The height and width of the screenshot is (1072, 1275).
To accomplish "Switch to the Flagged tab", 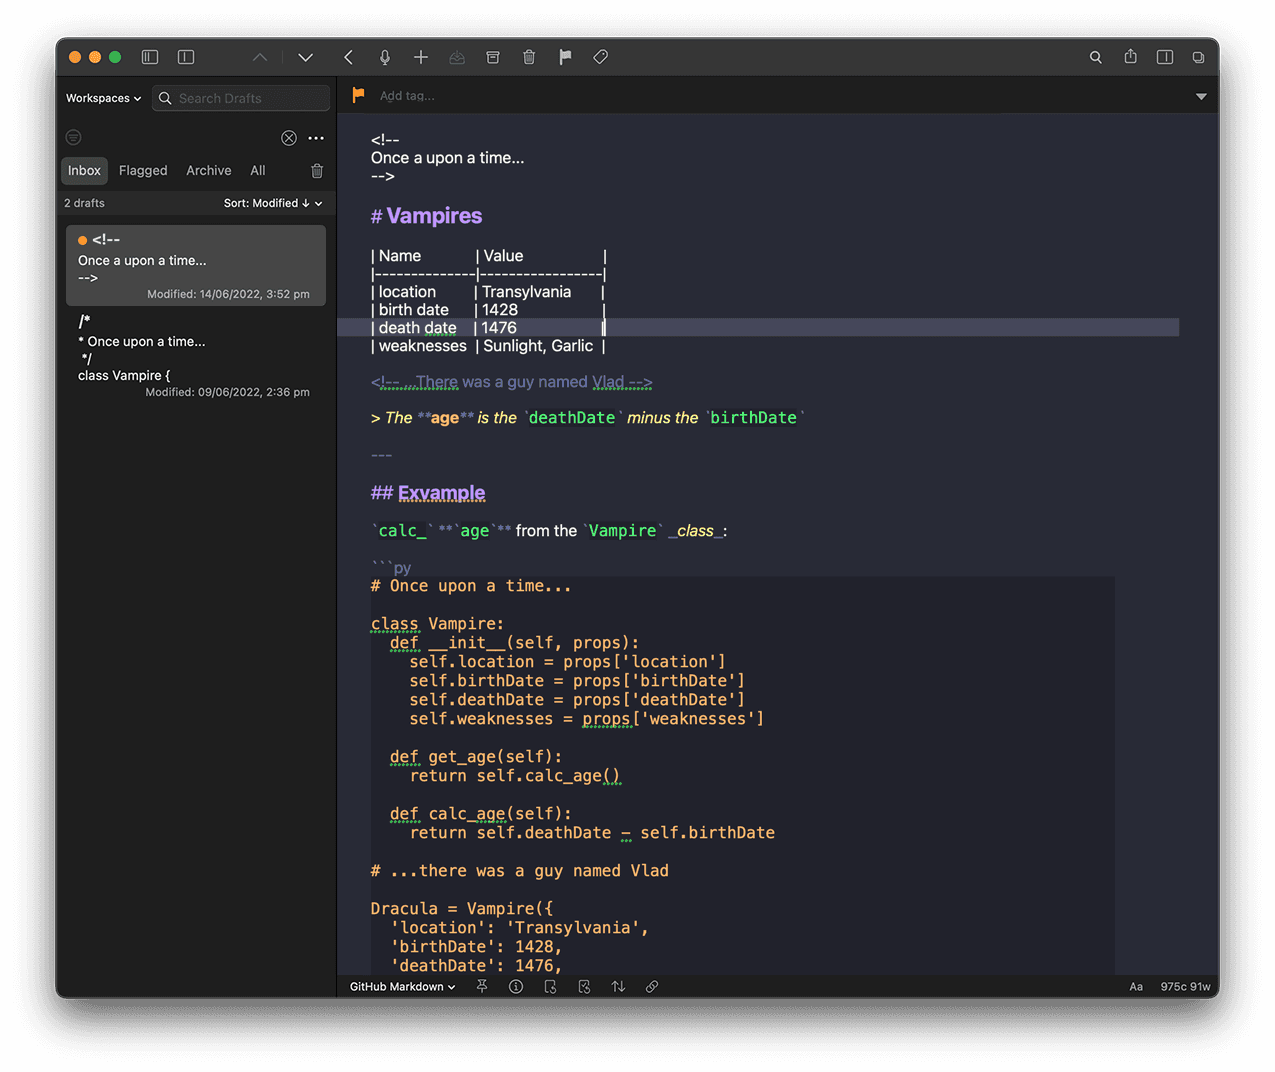I will pos(142,170).
